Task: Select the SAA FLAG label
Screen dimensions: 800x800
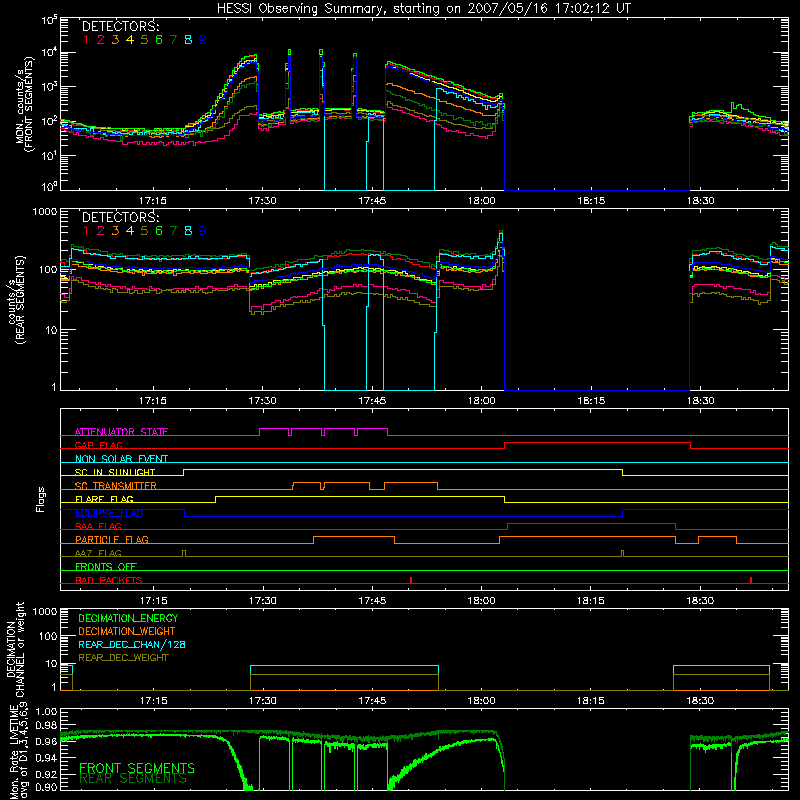Action: (x=98, y=526)
